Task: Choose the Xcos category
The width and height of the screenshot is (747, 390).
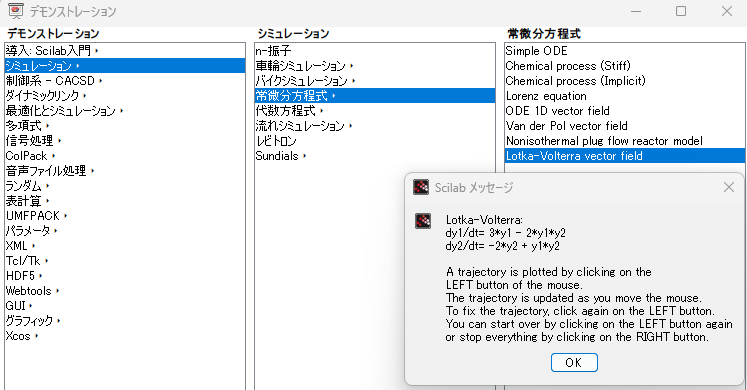Action: [125, 336]
